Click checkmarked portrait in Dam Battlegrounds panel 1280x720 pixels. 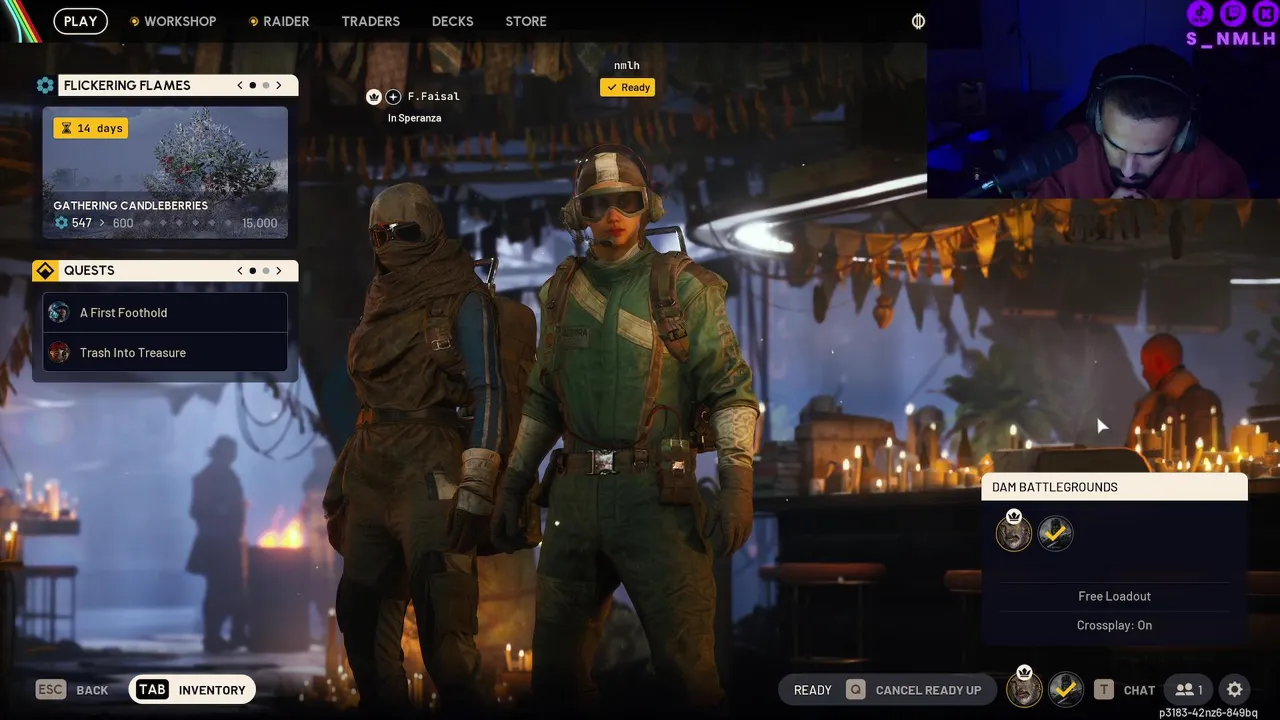(1055, 533)
